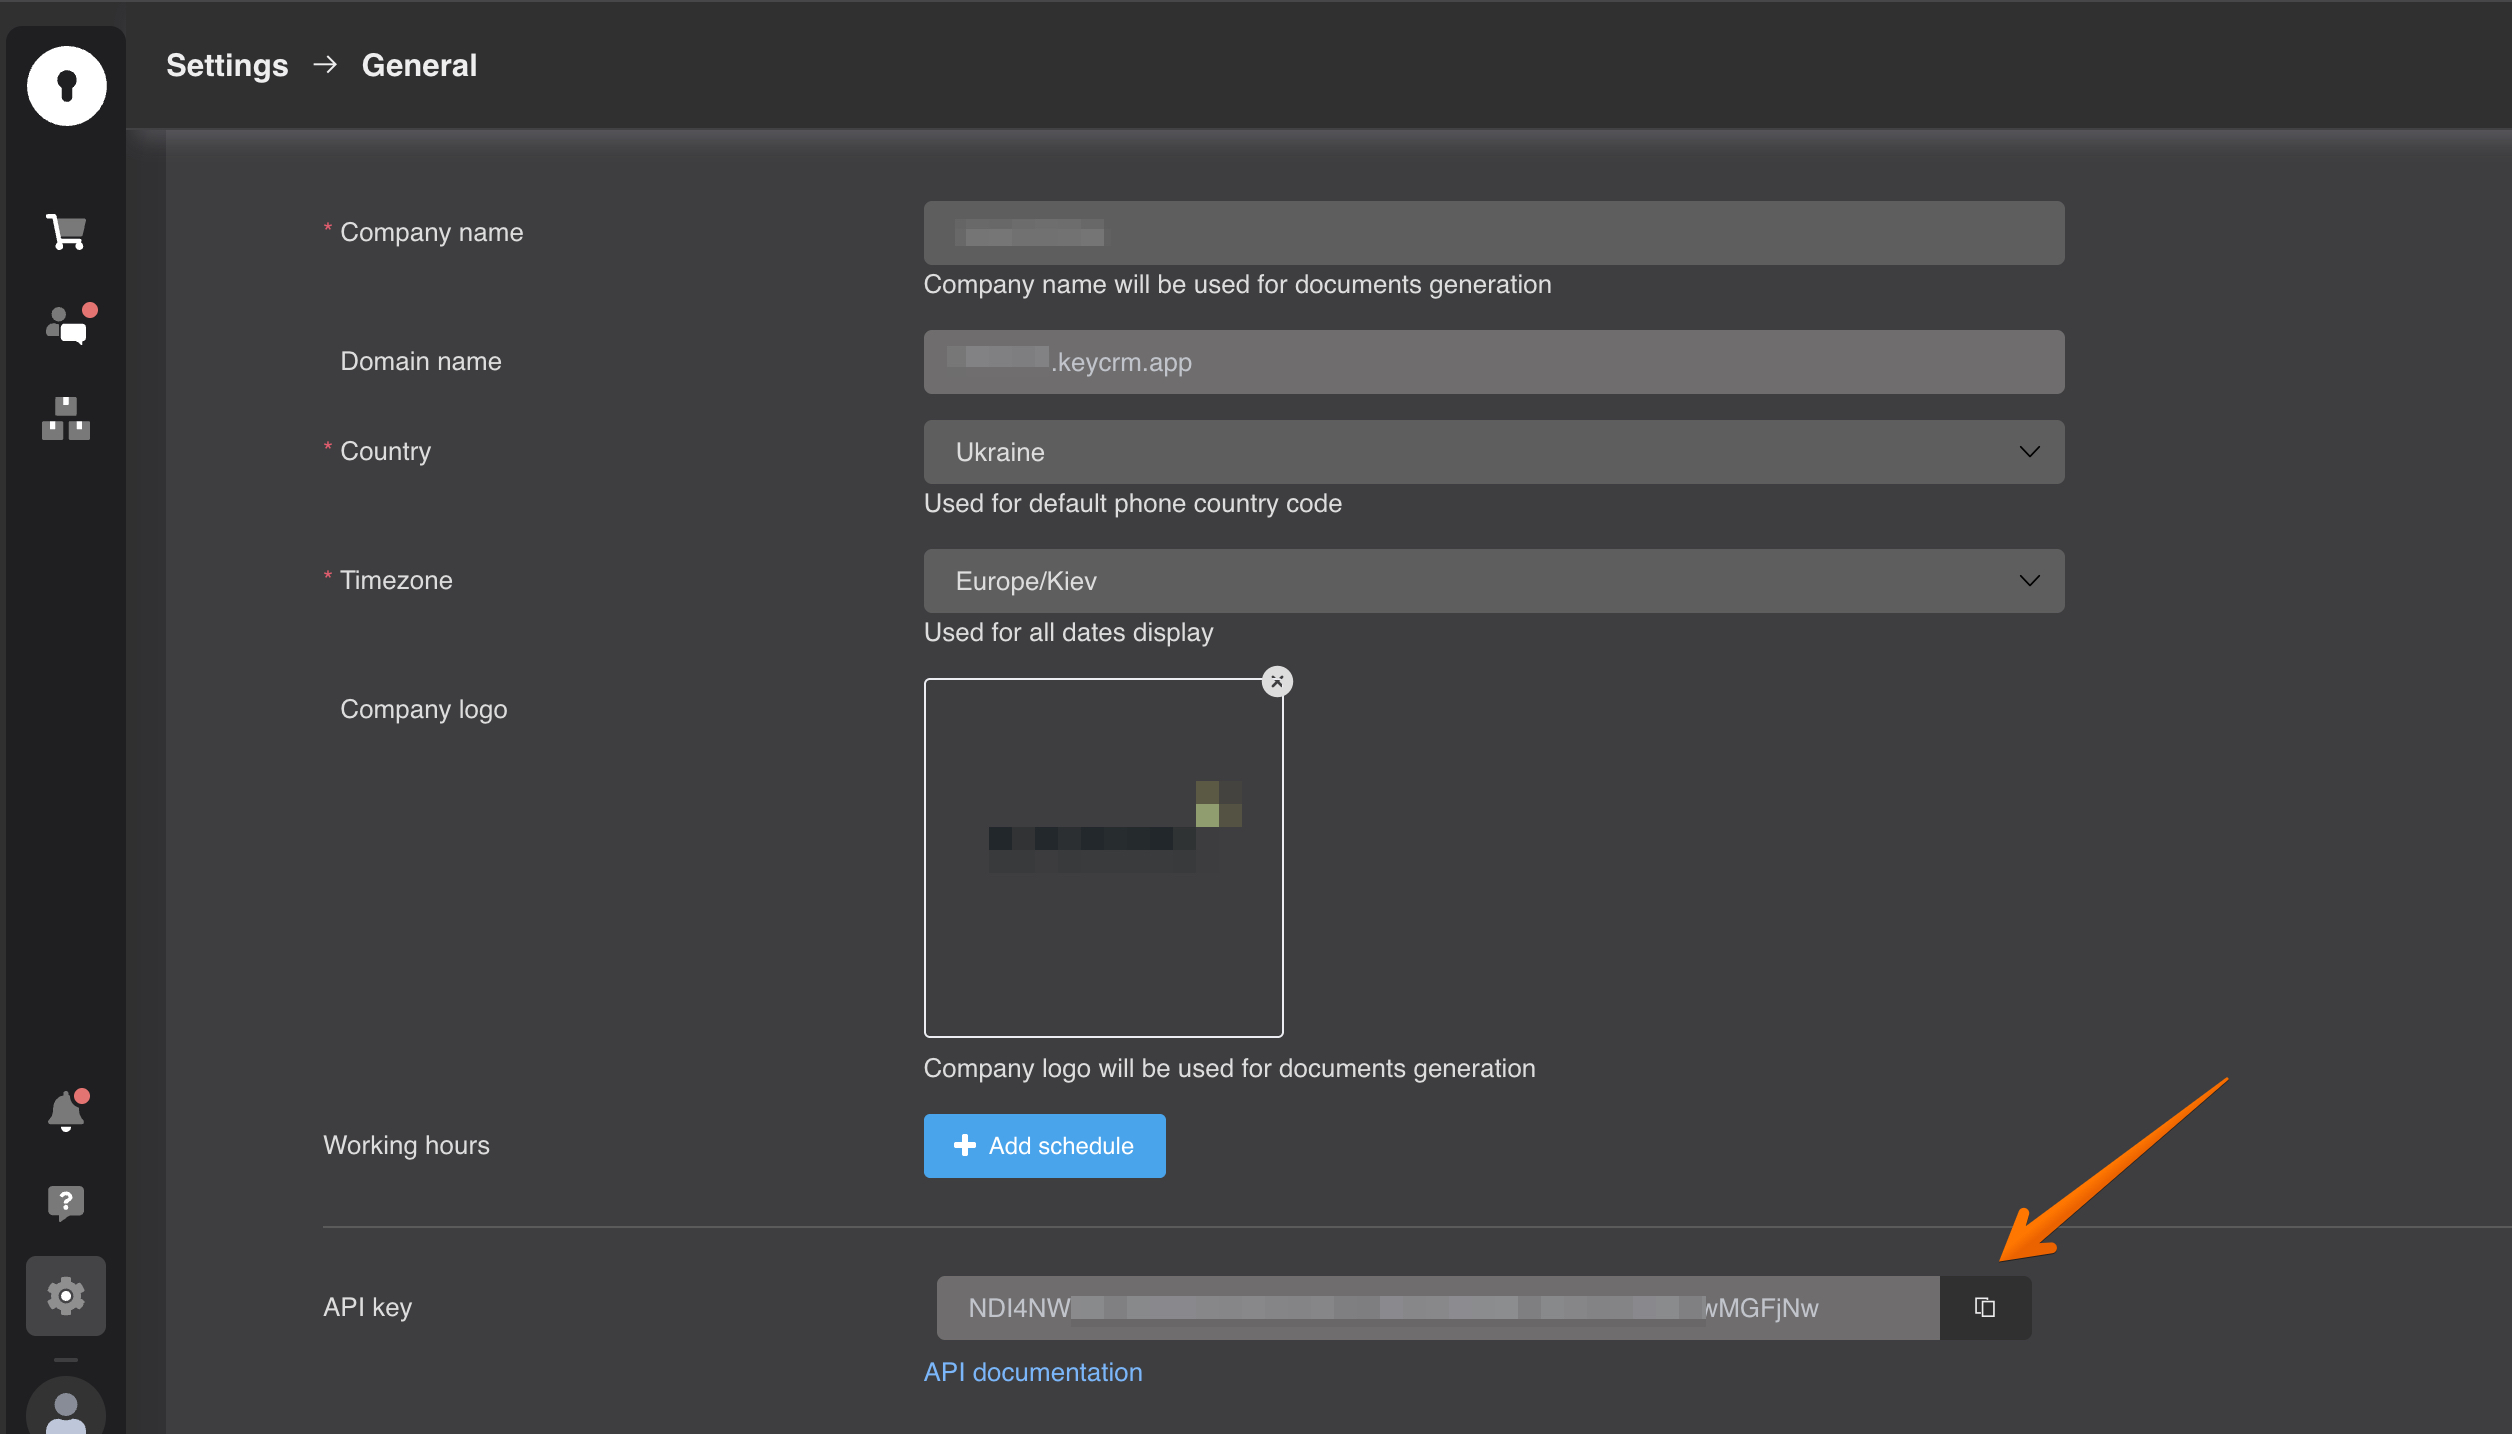Open the user profile avatar
This screenshot has height=1434, width=2512.
[66, 1410]
